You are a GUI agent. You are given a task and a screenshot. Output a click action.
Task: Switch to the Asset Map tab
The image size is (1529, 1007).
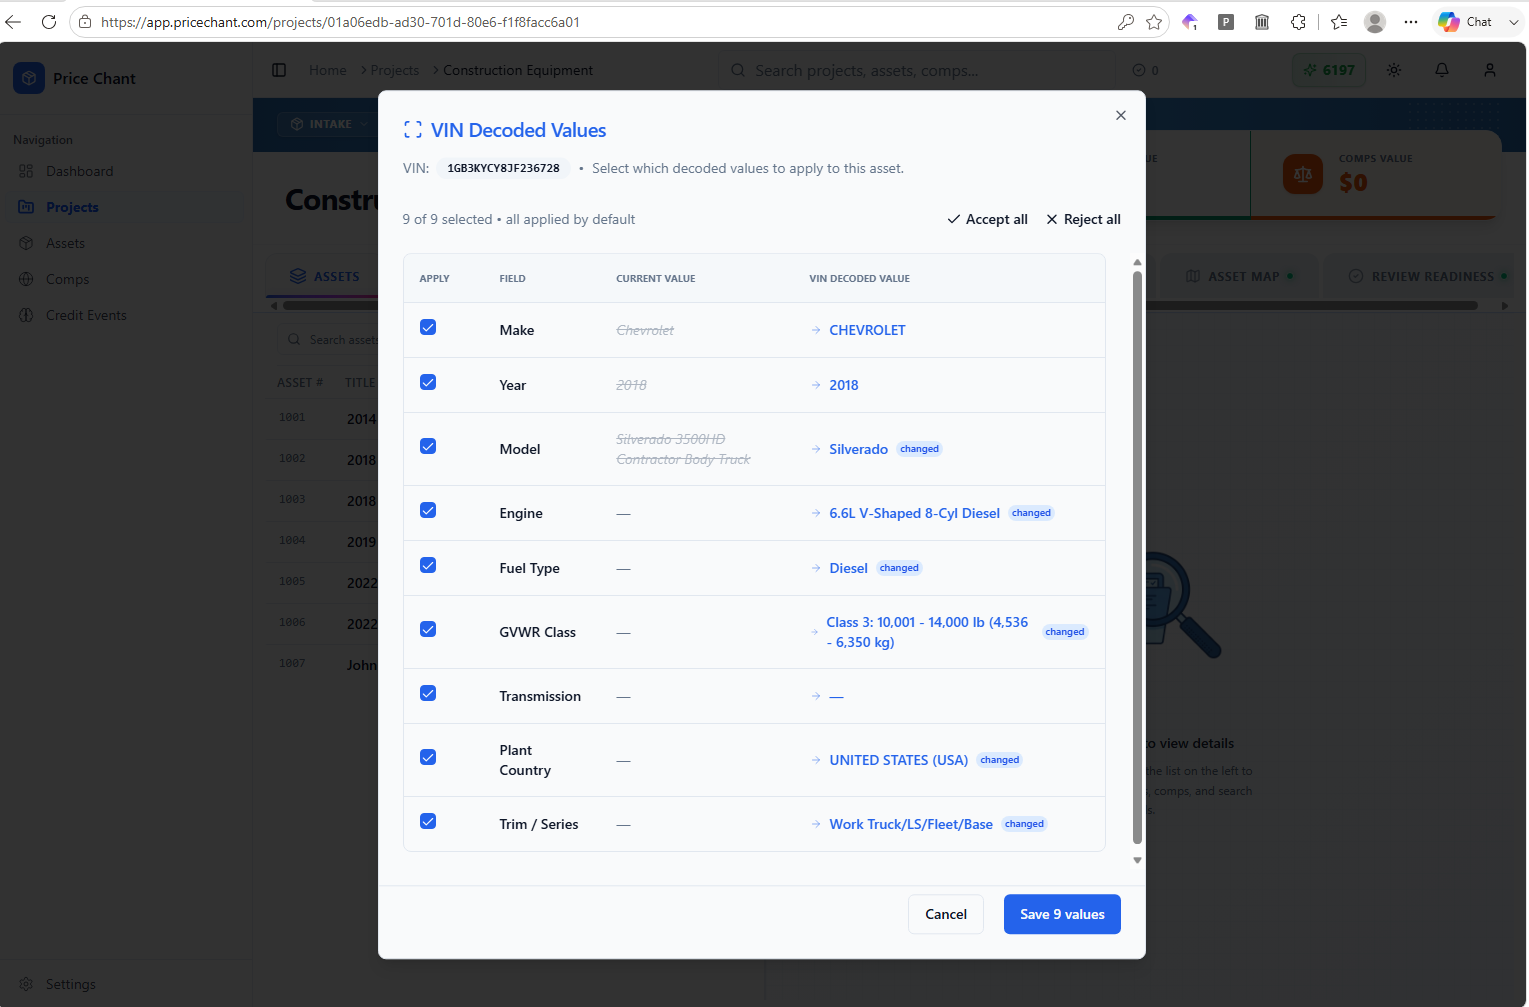[1239, 276]
